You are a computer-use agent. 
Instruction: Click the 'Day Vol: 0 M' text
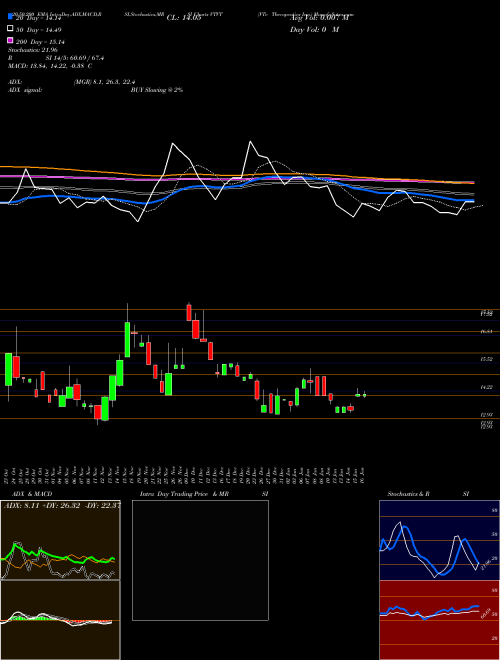pos(314,29)
